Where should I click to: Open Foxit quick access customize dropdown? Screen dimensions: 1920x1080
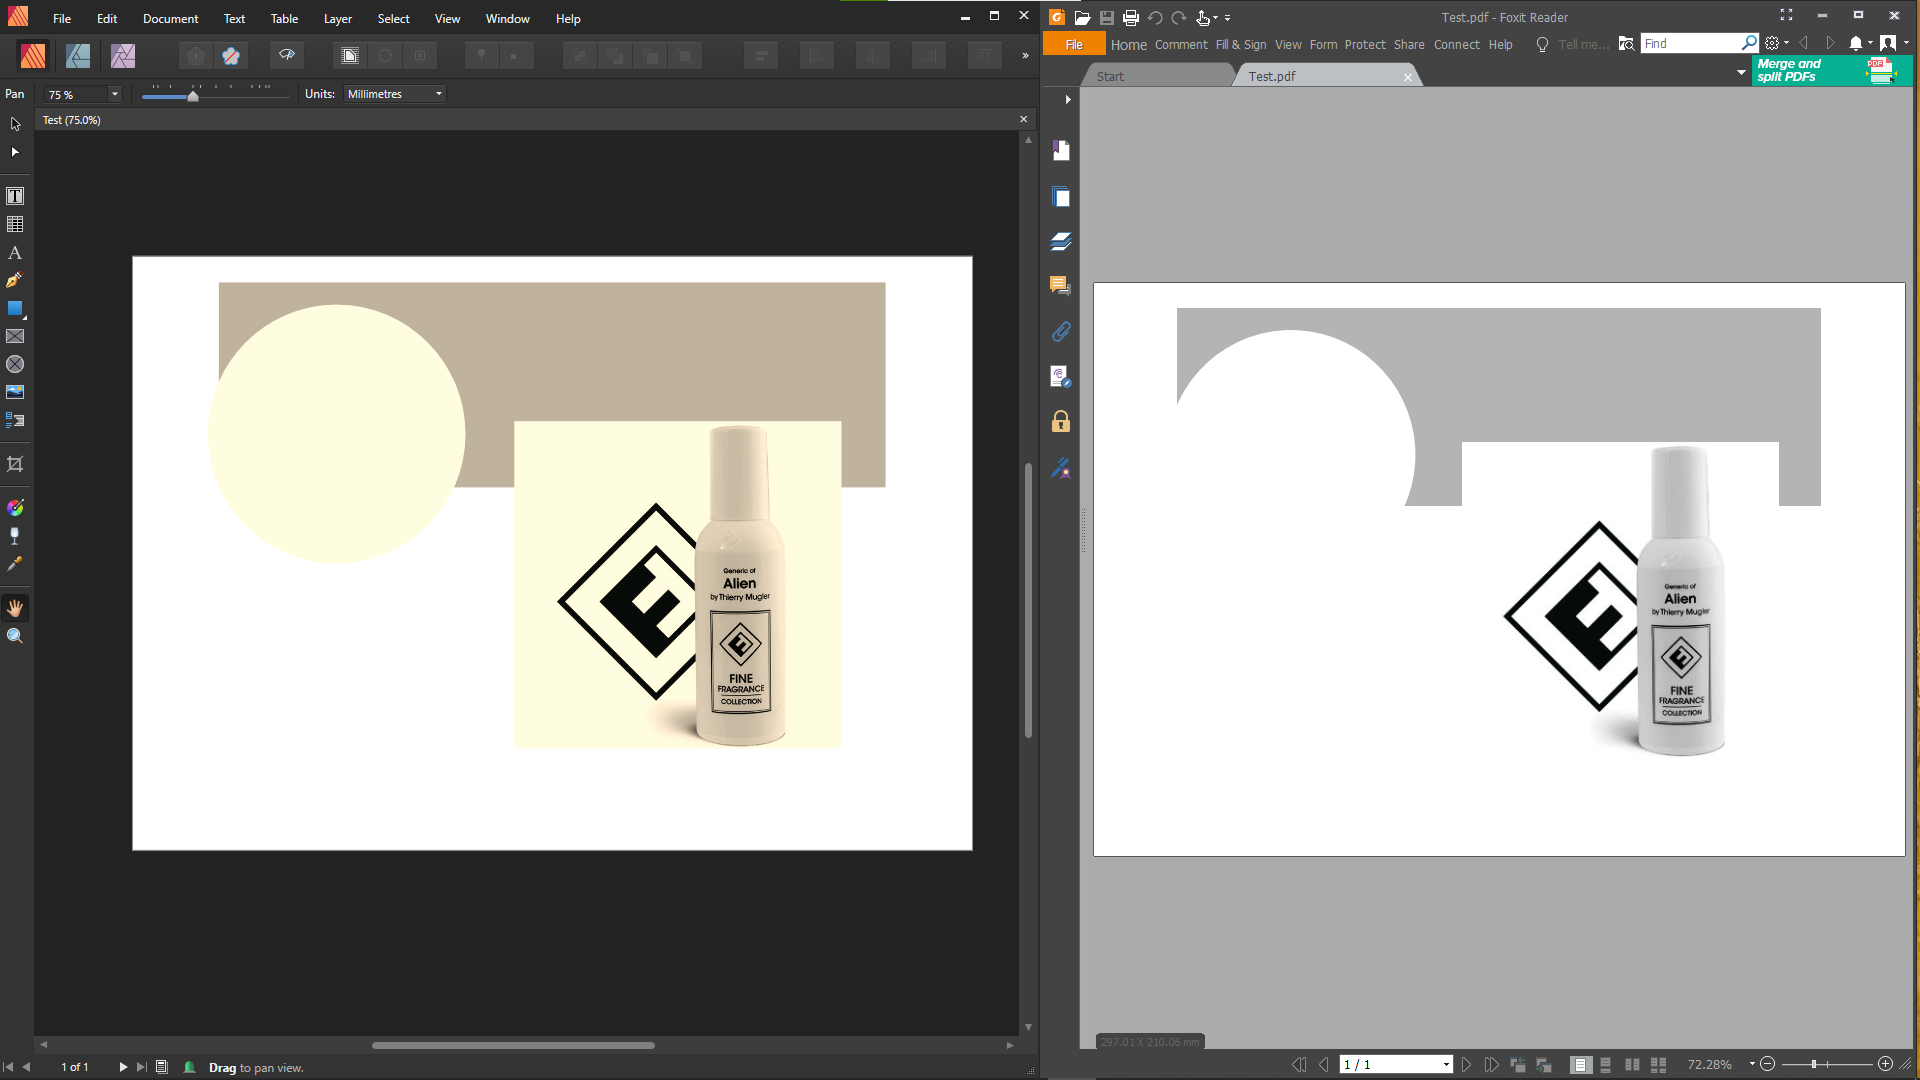pos(1227,18)
